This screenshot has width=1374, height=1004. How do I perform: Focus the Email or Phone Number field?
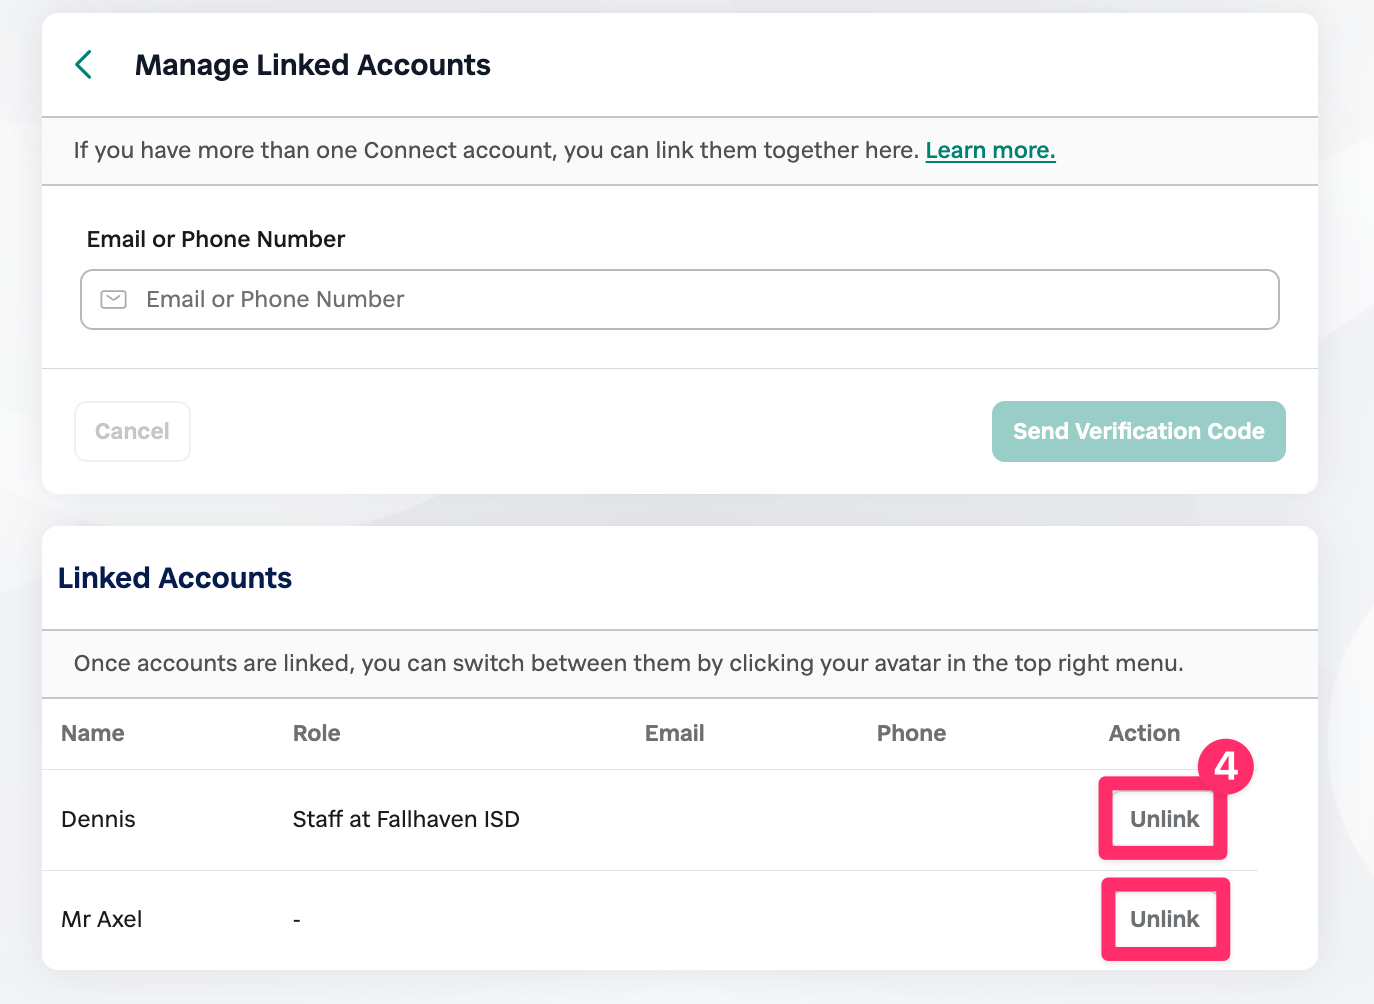pyautogui.click(x=680, y=299)
